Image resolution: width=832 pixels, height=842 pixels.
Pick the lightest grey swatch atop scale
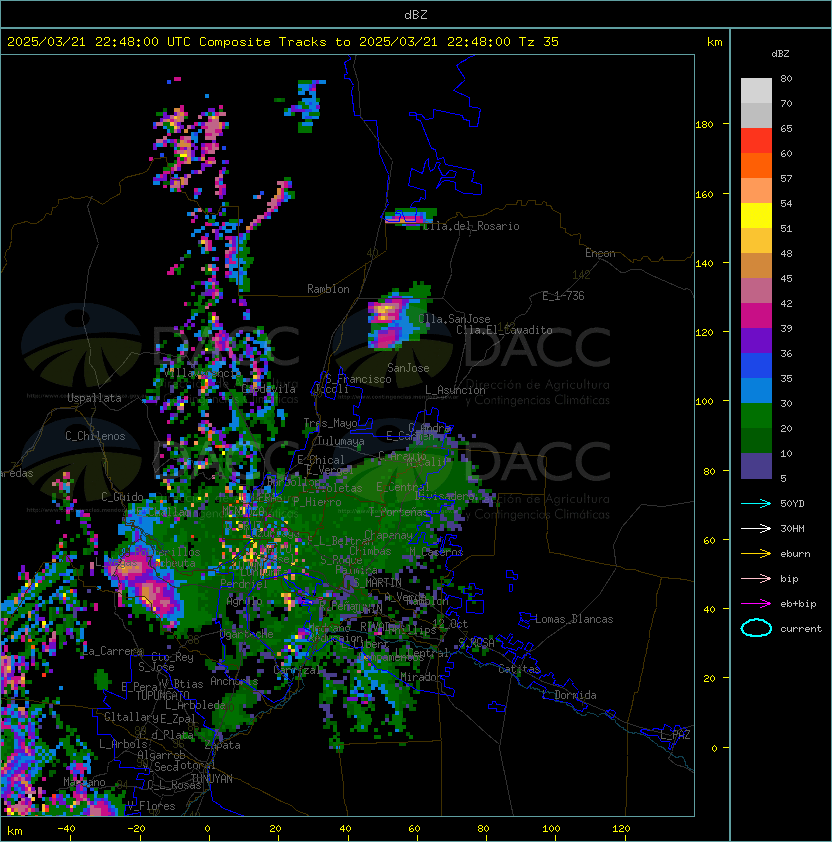coord(756,91)
